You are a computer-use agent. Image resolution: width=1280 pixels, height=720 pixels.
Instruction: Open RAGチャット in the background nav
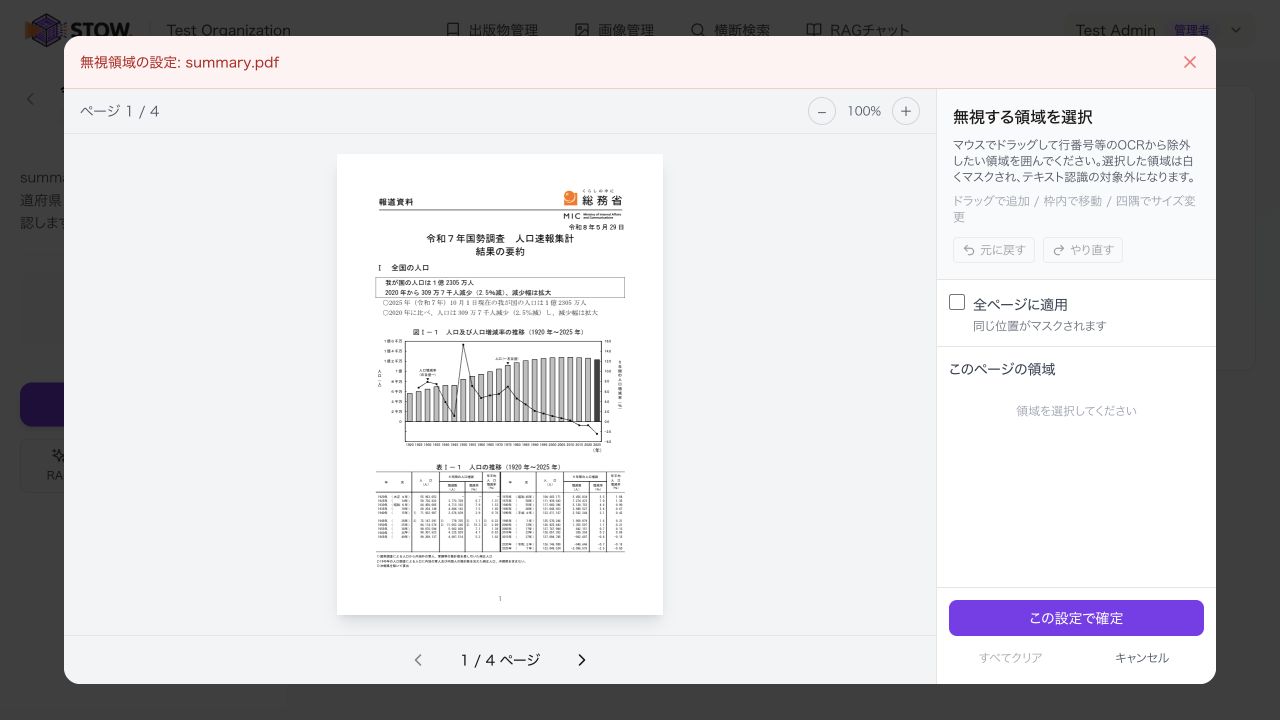(858, 30)
